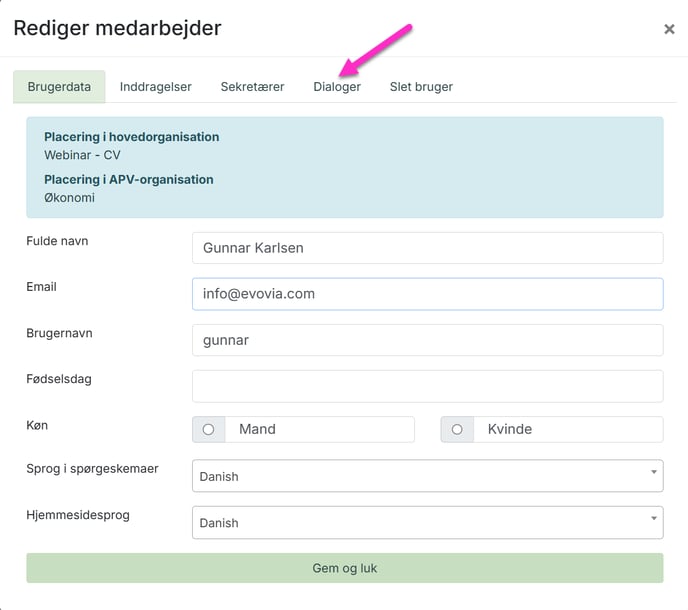The width and height of the screenshot is (688, 610).
Task: Click the Økonomi APV-organisation text
Action: point(69,198)
